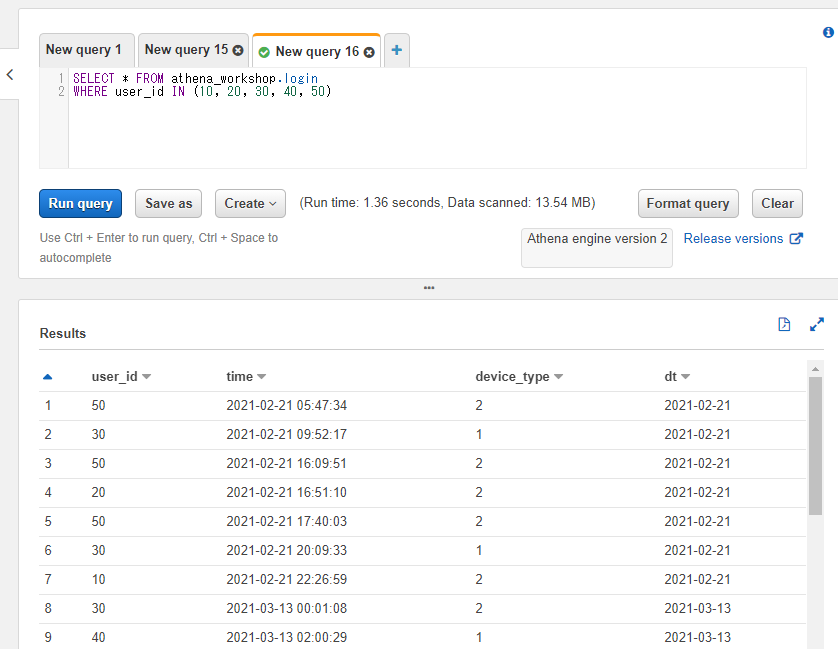Click the green success check on New query 16
The width and height of the screenshot is (838, 649).
point(264,52)
